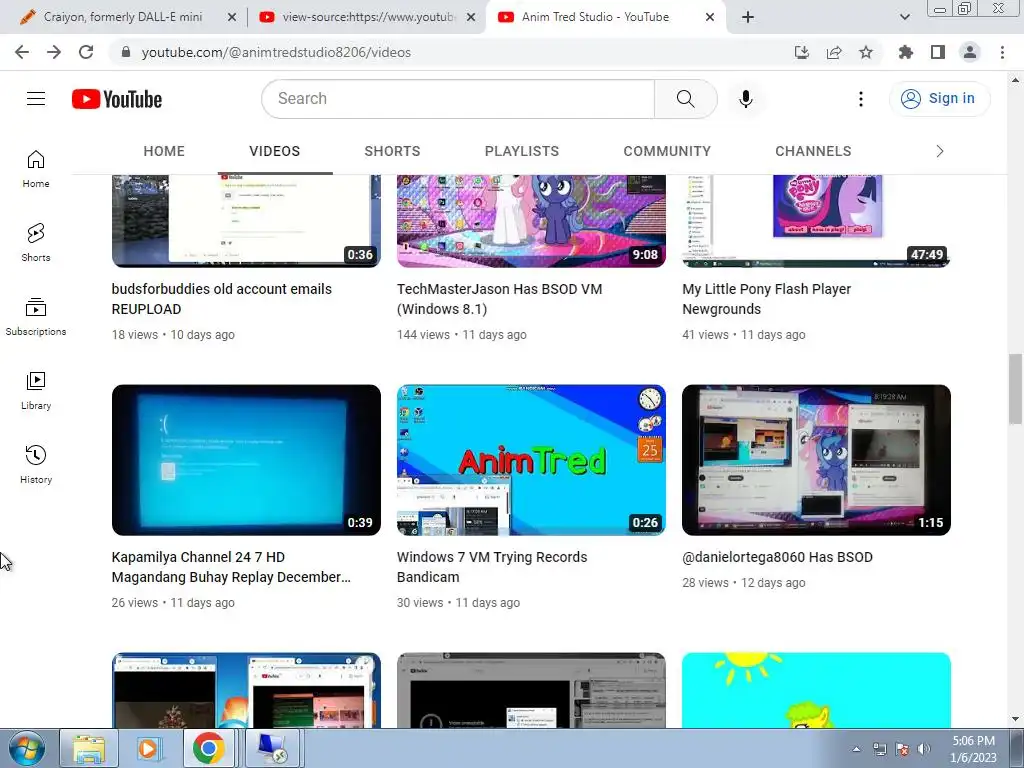Go back in the browser
This screenshot has height=768, width=1024.
tap(22, 52)
